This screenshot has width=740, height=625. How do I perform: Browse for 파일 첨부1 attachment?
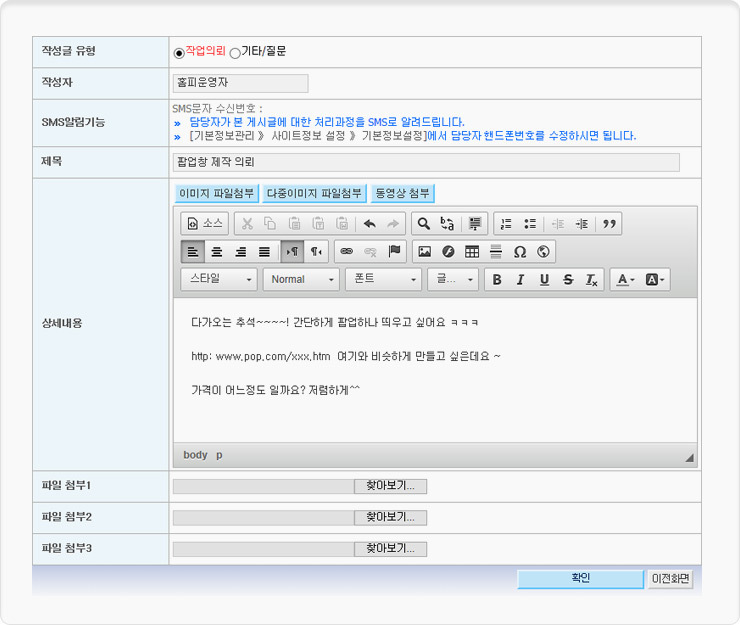391,486
